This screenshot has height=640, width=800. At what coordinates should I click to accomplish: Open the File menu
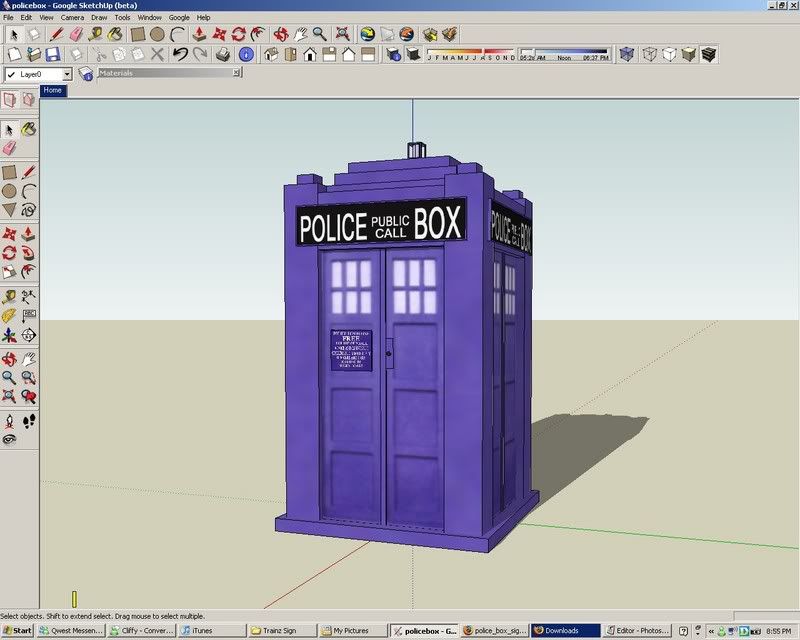8,17
